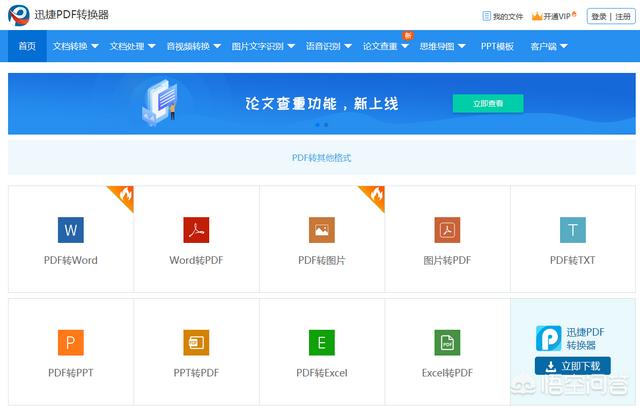Screen dimensions: 640x407
Task: Choose the PPT转PDF icon
Action: (196, 343)
